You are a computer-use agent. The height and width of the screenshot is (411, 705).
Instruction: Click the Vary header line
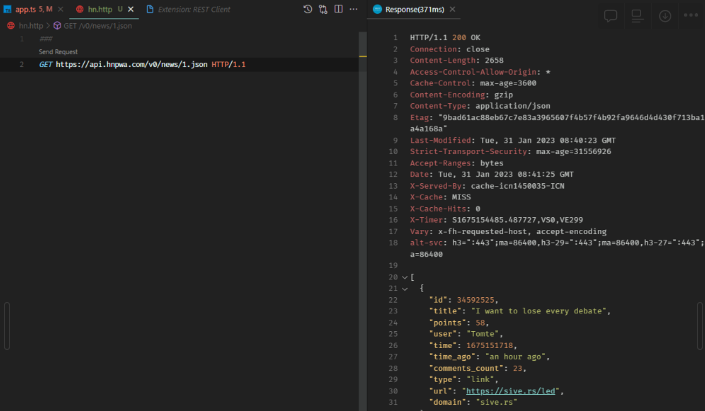click(x=508, y=232)
